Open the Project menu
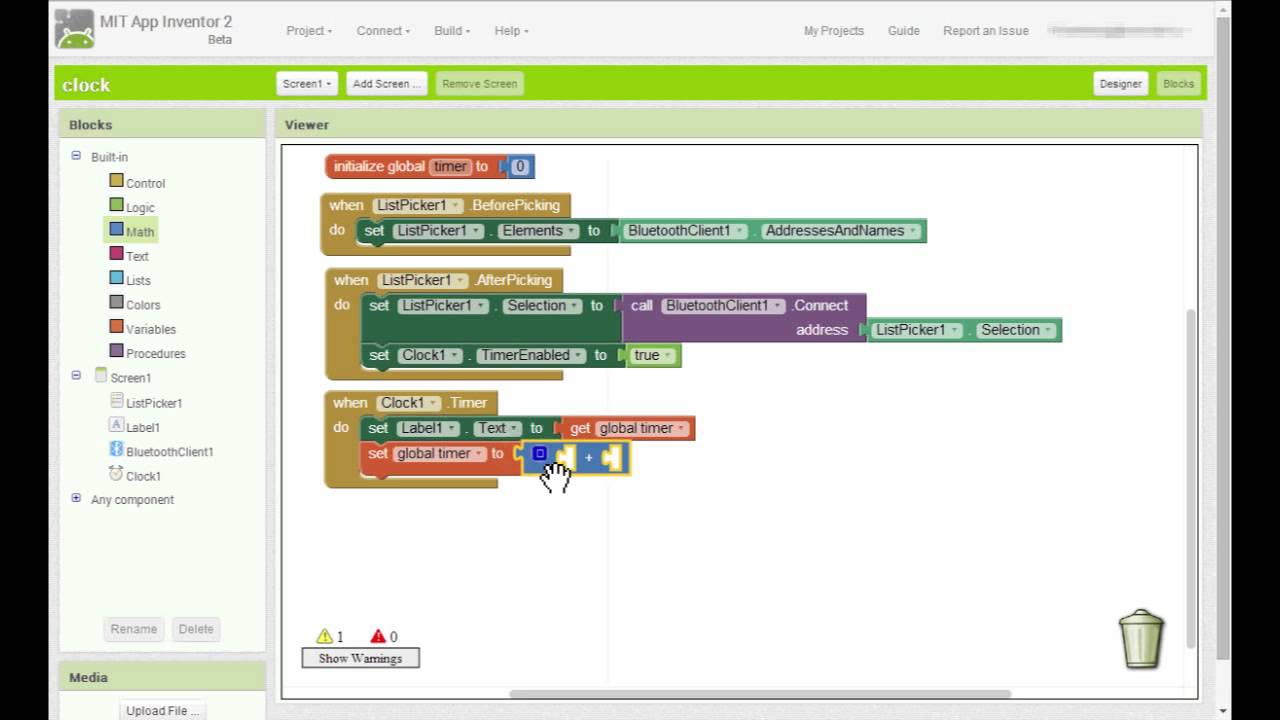 point(309,31)
